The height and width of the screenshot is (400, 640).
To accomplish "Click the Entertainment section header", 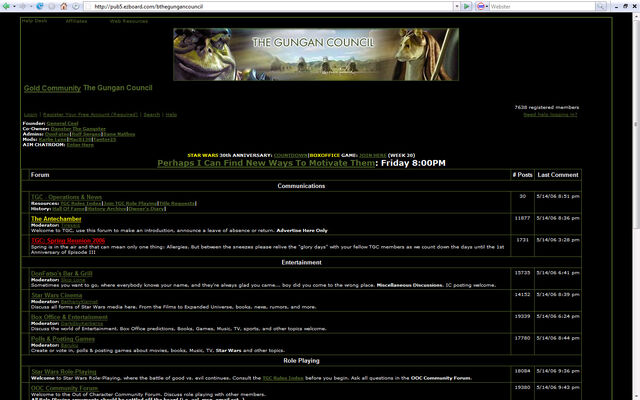I will [x=301, y=262].
